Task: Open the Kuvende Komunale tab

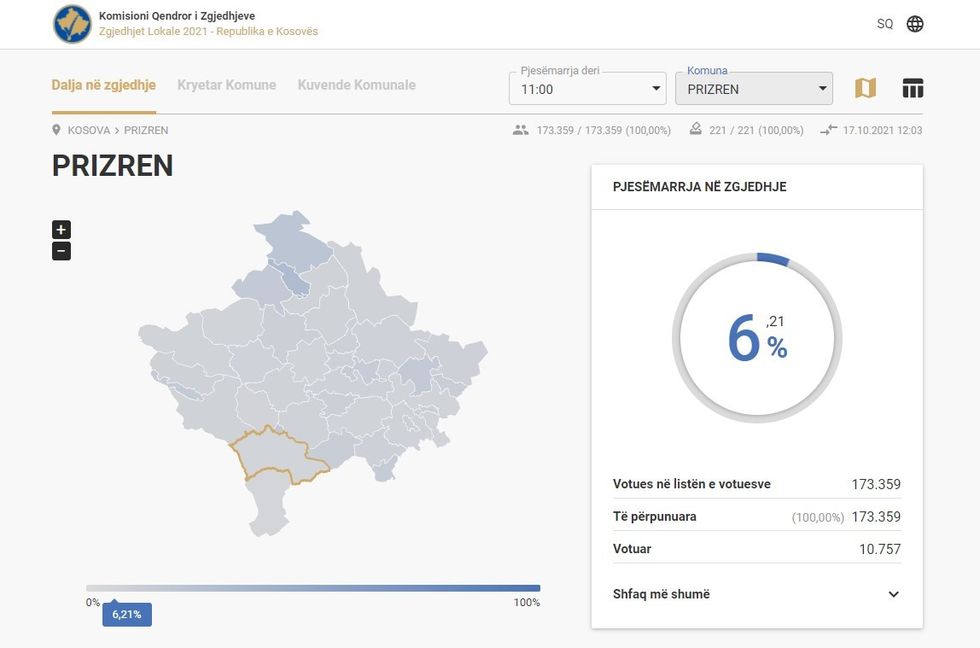Action: click(356, 85)
